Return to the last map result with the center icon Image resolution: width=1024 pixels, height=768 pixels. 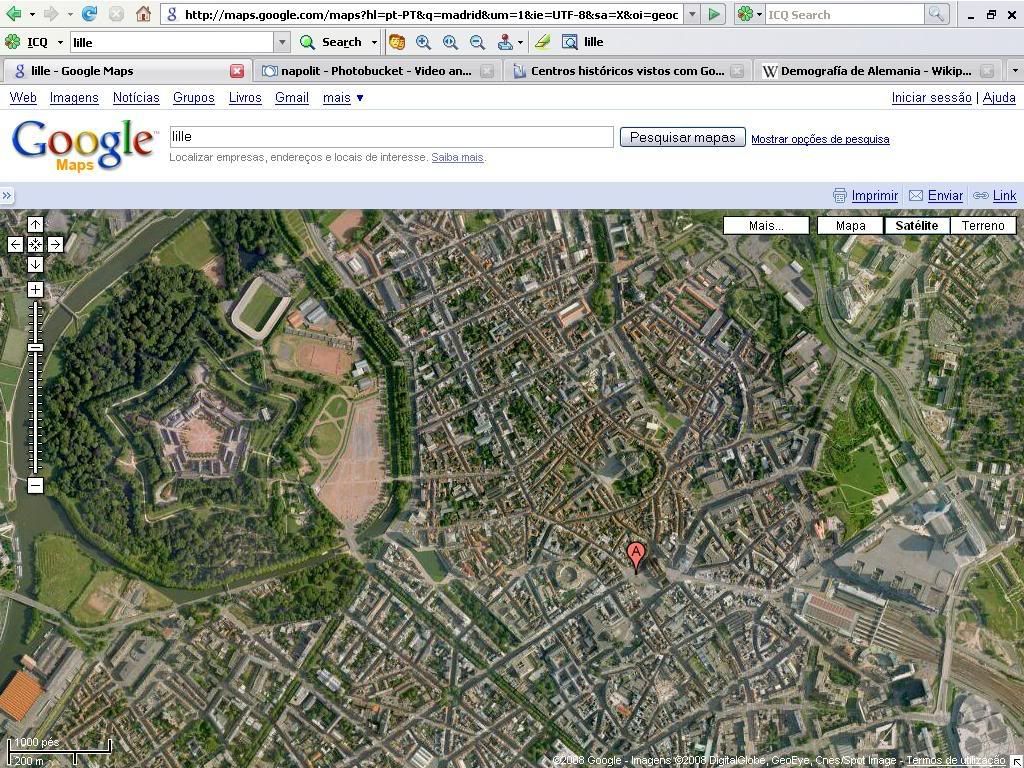[x=35, y=244]
